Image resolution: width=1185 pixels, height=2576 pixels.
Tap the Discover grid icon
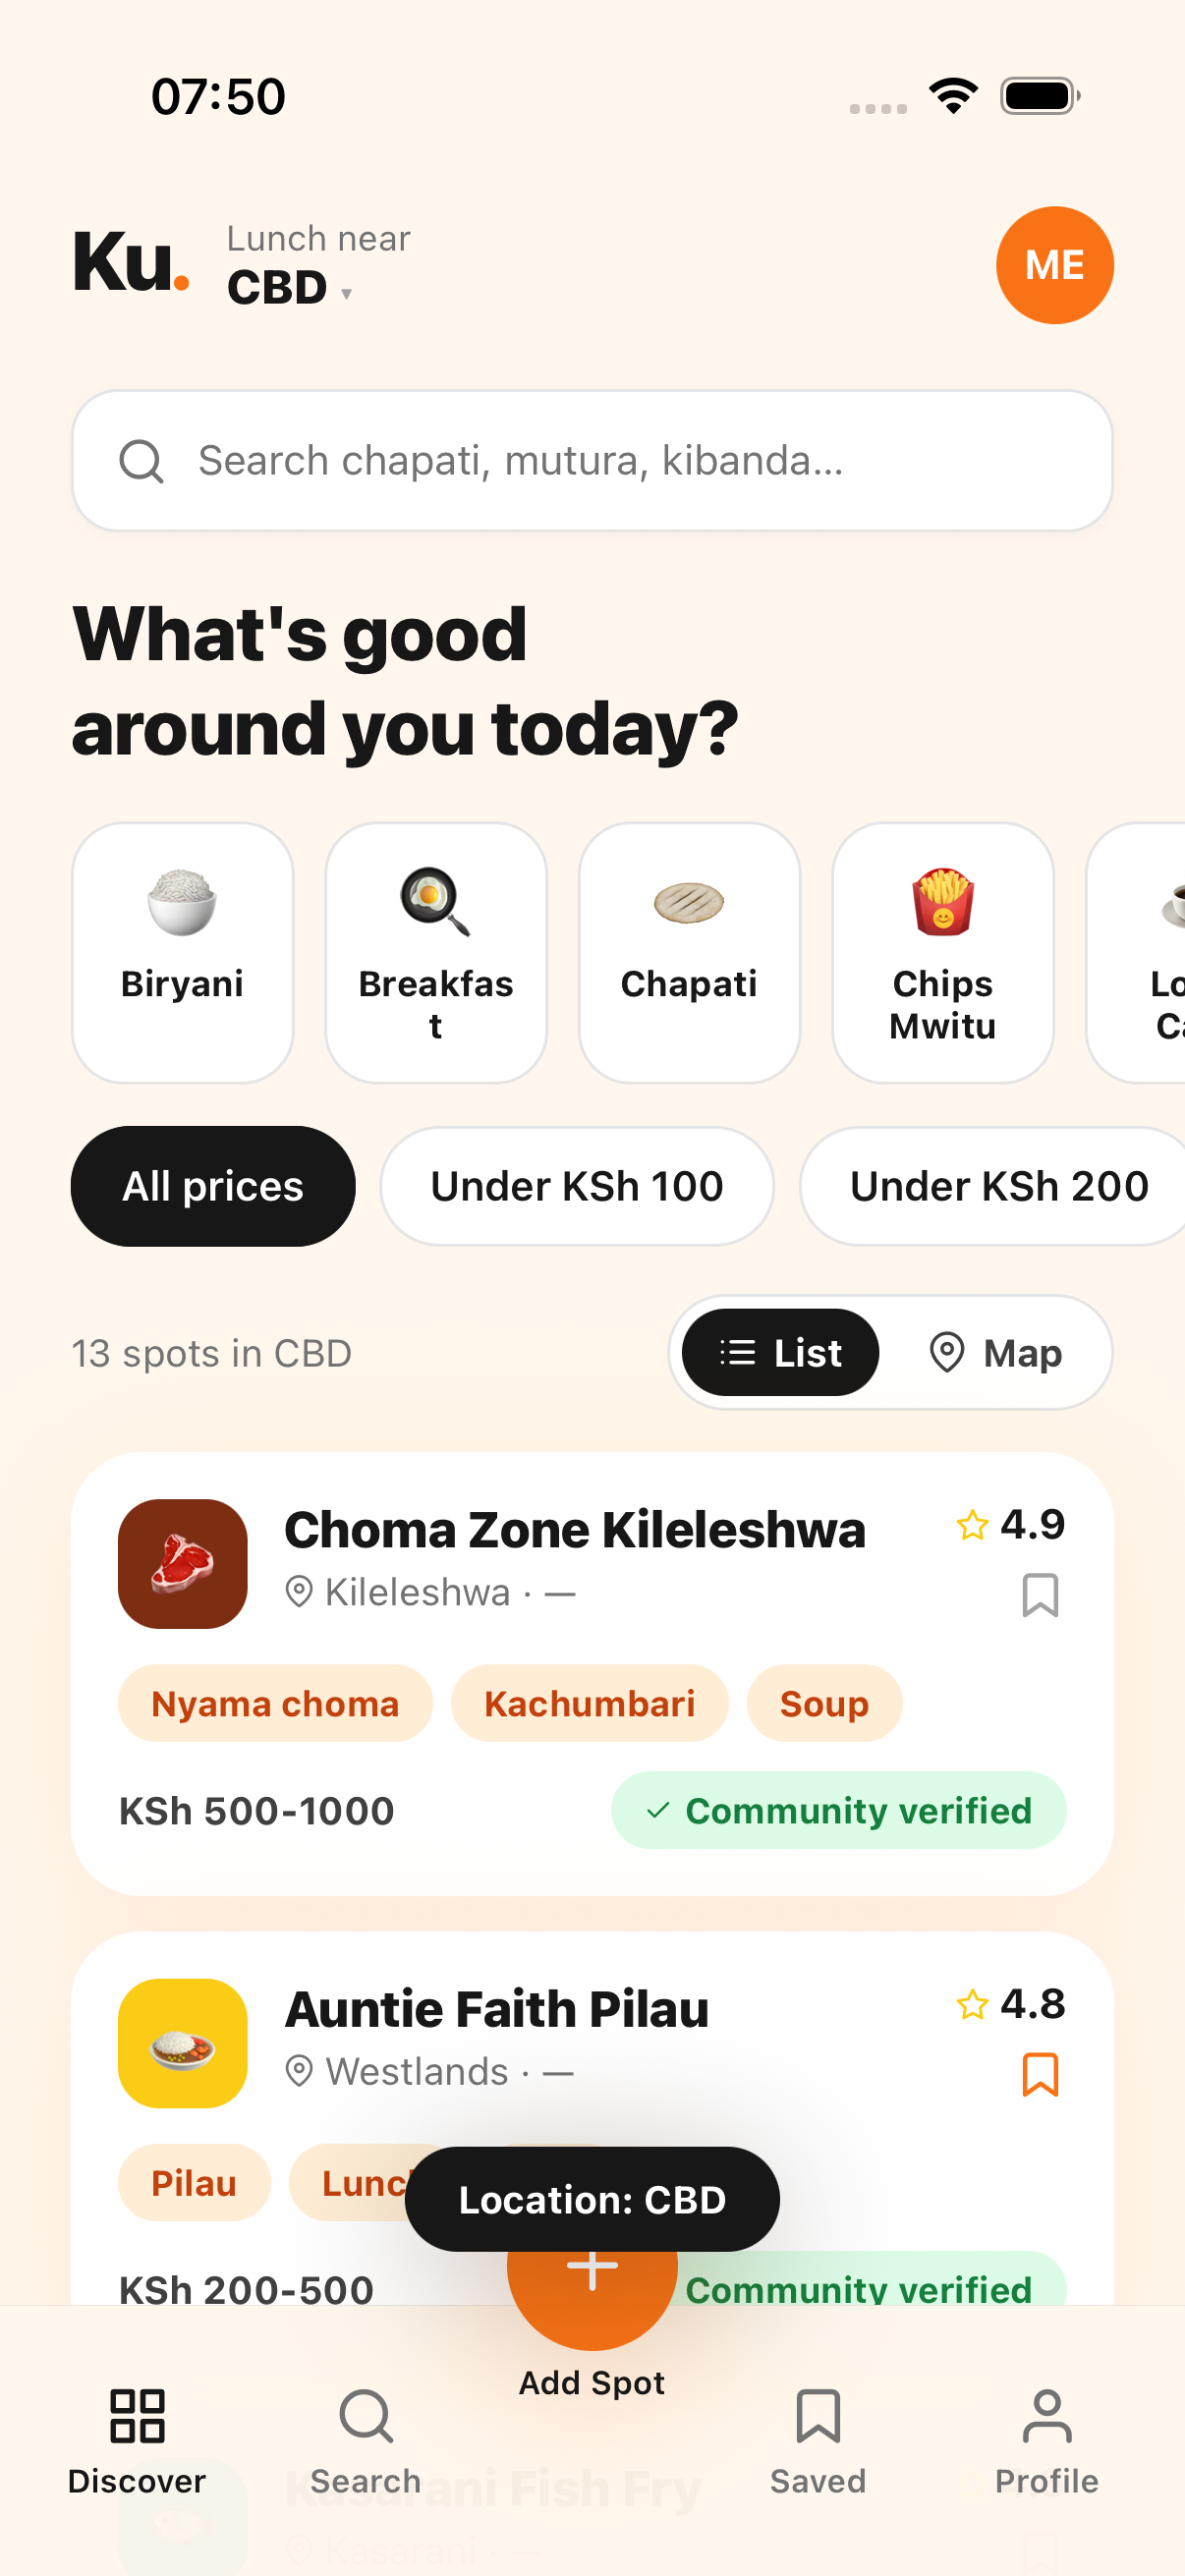(x=137, y=2416)
